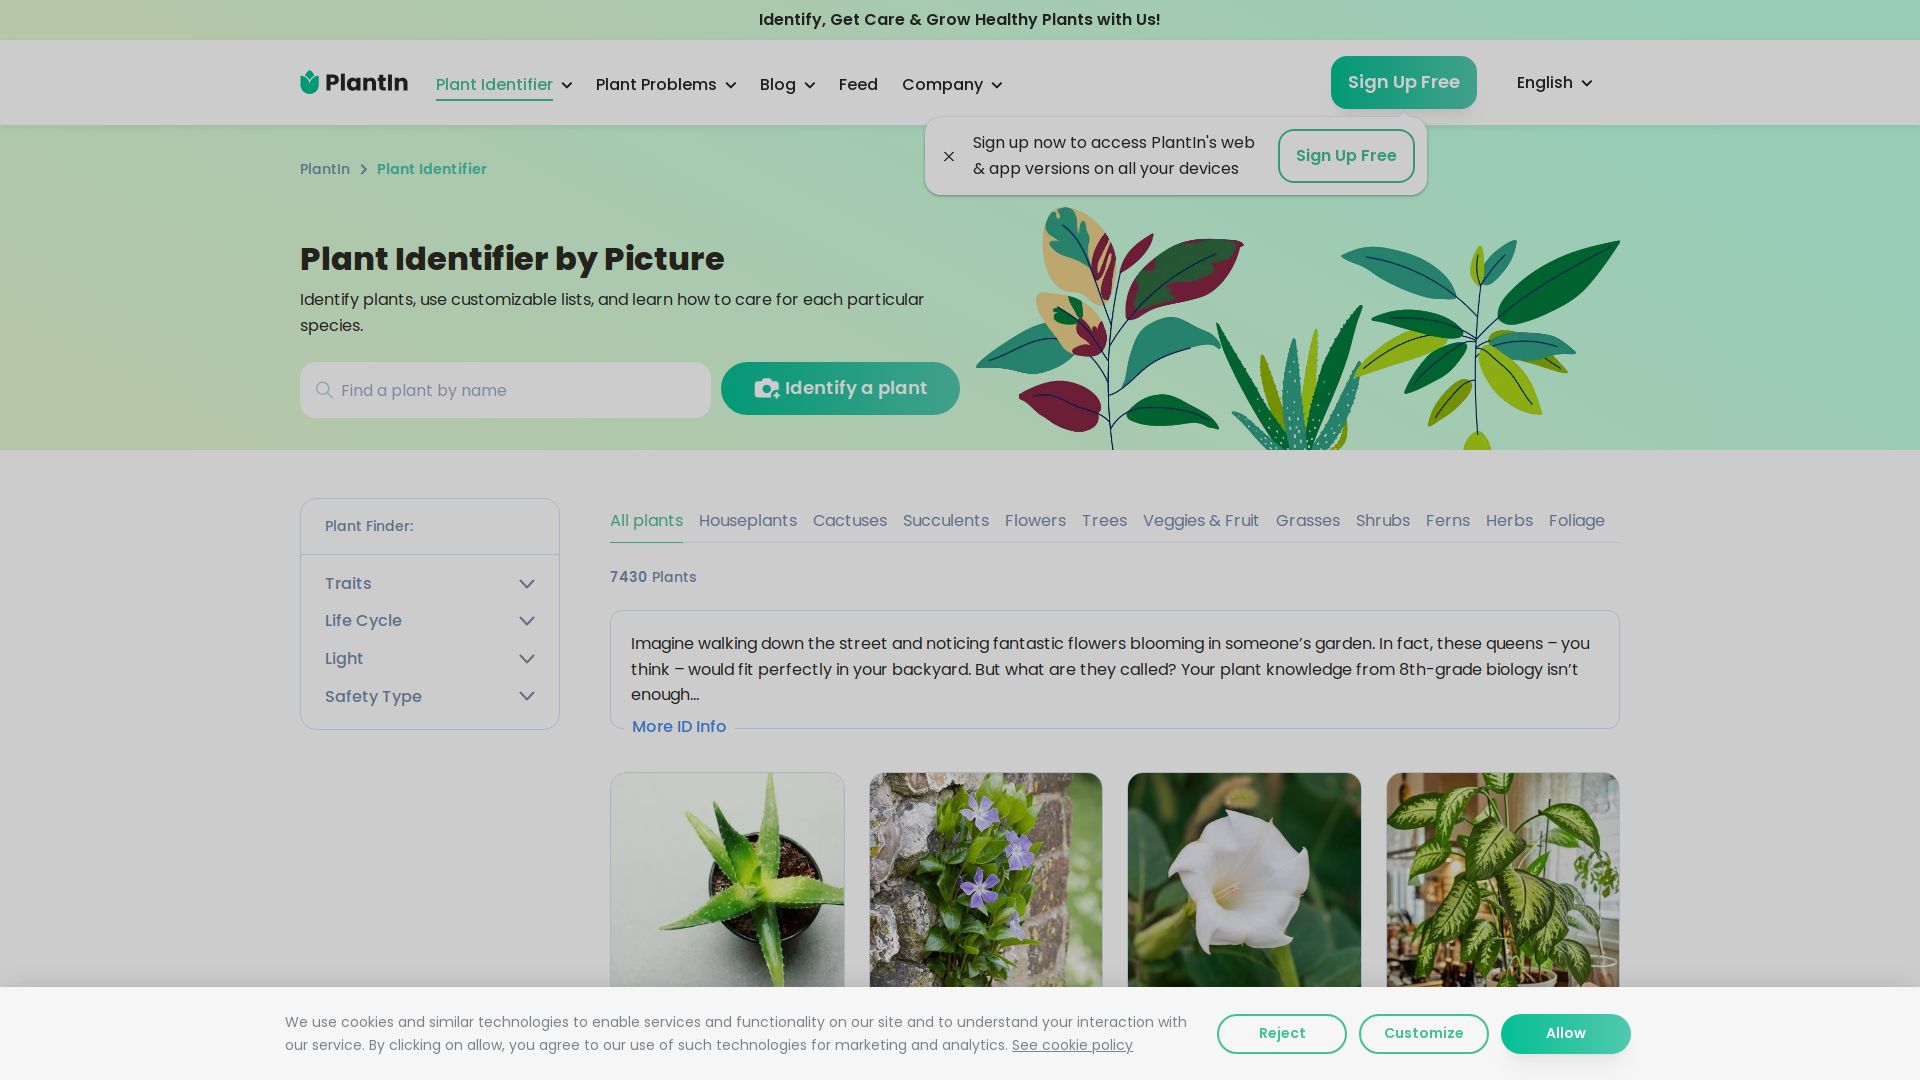Open the aloe plant thumbnail card

[727, 880]
